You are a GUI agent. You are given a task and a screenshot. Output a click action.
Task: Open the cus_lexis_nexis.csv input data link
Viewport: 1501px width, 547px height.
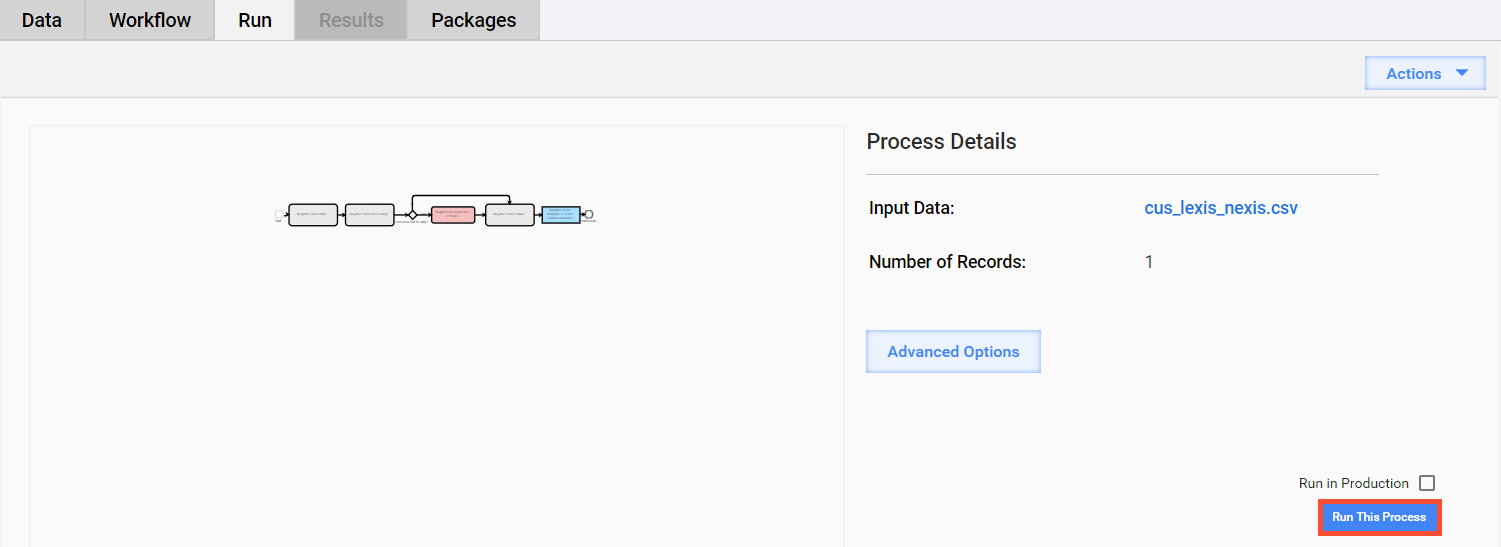tap(1221, 208)
